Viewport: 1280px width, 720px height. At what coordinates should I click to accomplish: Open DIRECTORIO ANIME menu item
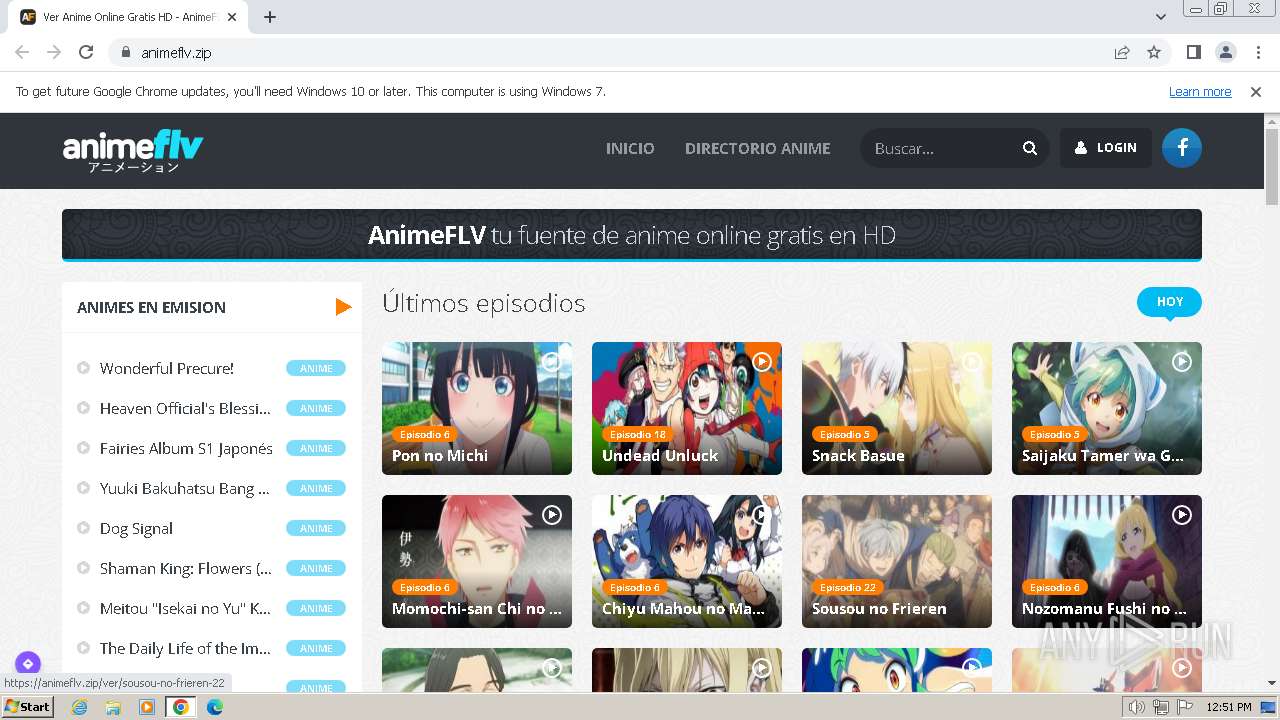tap(757, 148)
